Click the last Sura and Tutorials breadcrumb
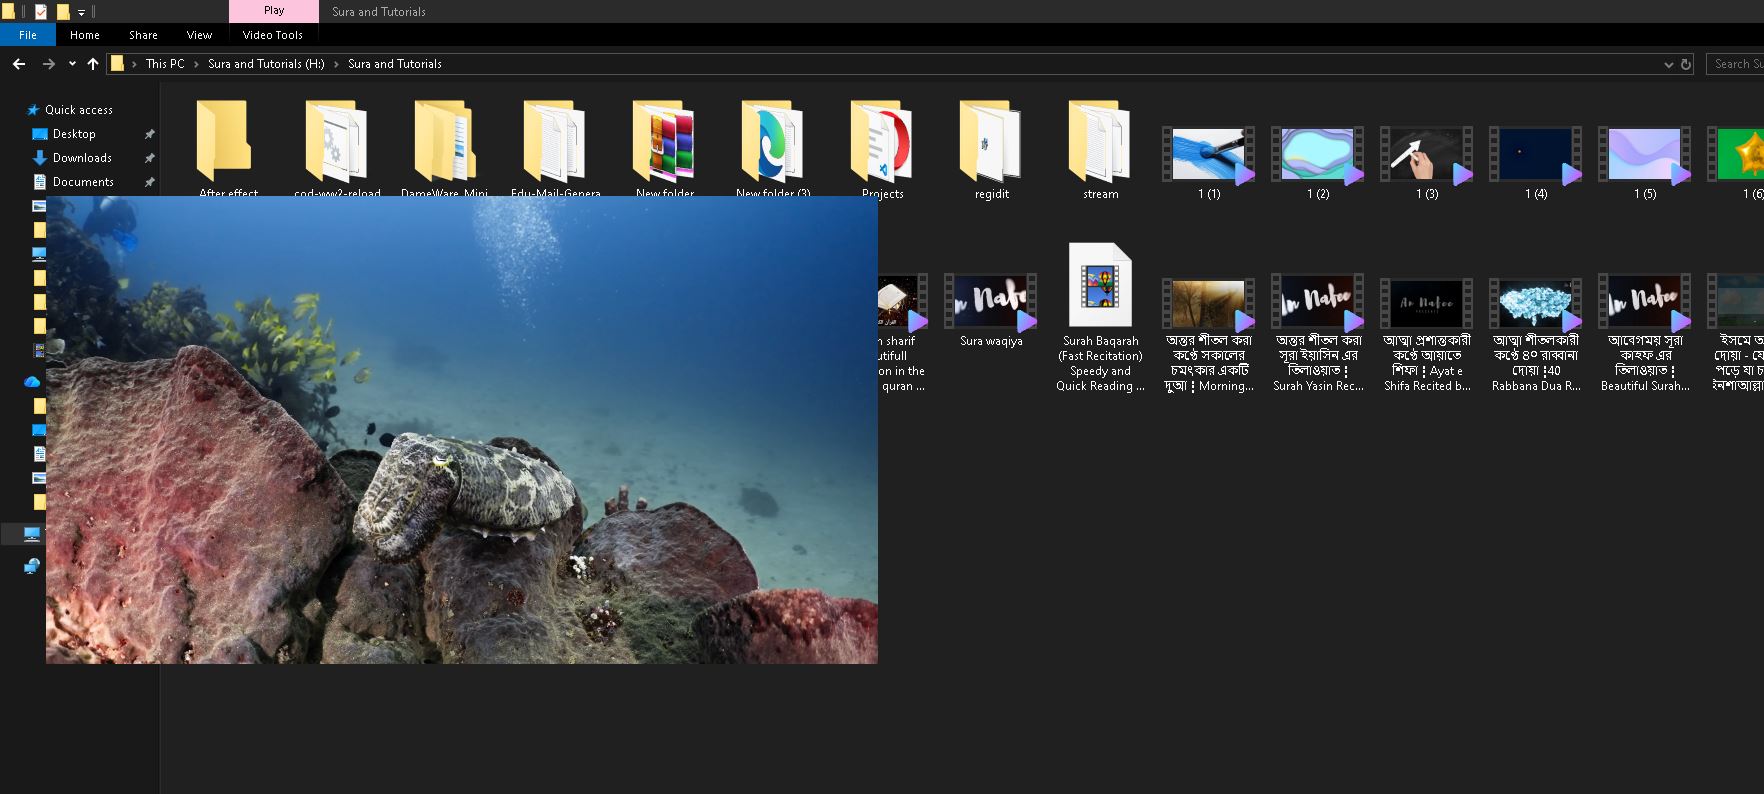Image resolution: width=1764 pixels, height=794 pixels. point(395,64)
